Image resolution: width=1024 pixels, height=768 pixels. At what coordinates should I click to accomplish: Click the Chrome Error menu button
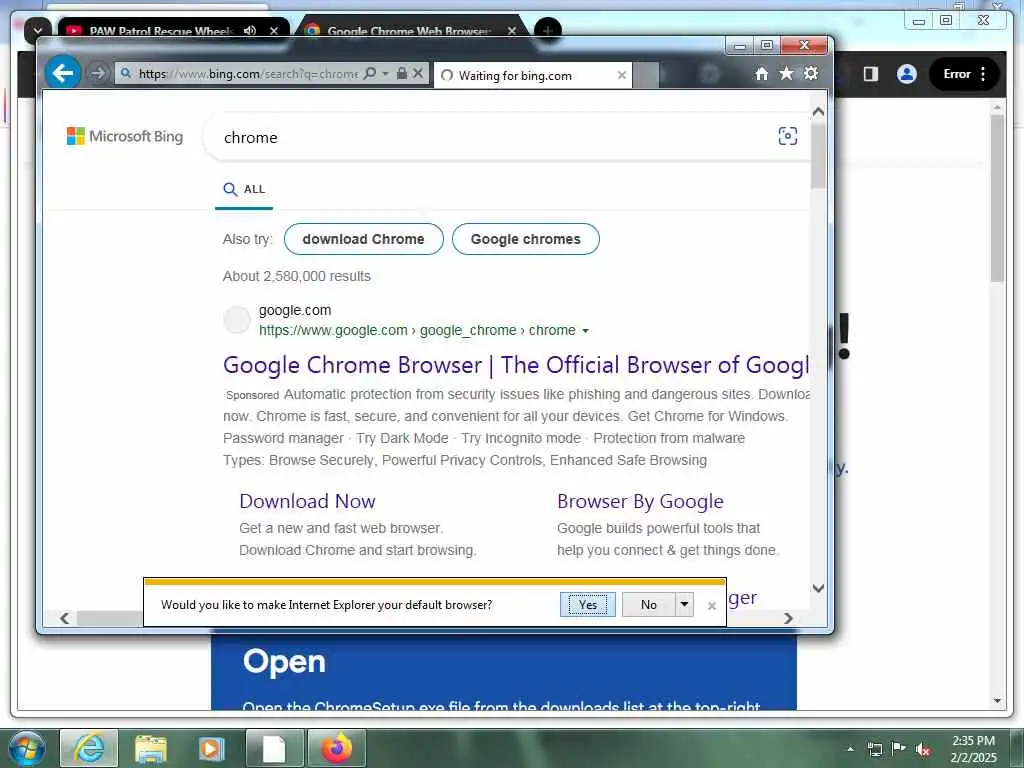964,74
